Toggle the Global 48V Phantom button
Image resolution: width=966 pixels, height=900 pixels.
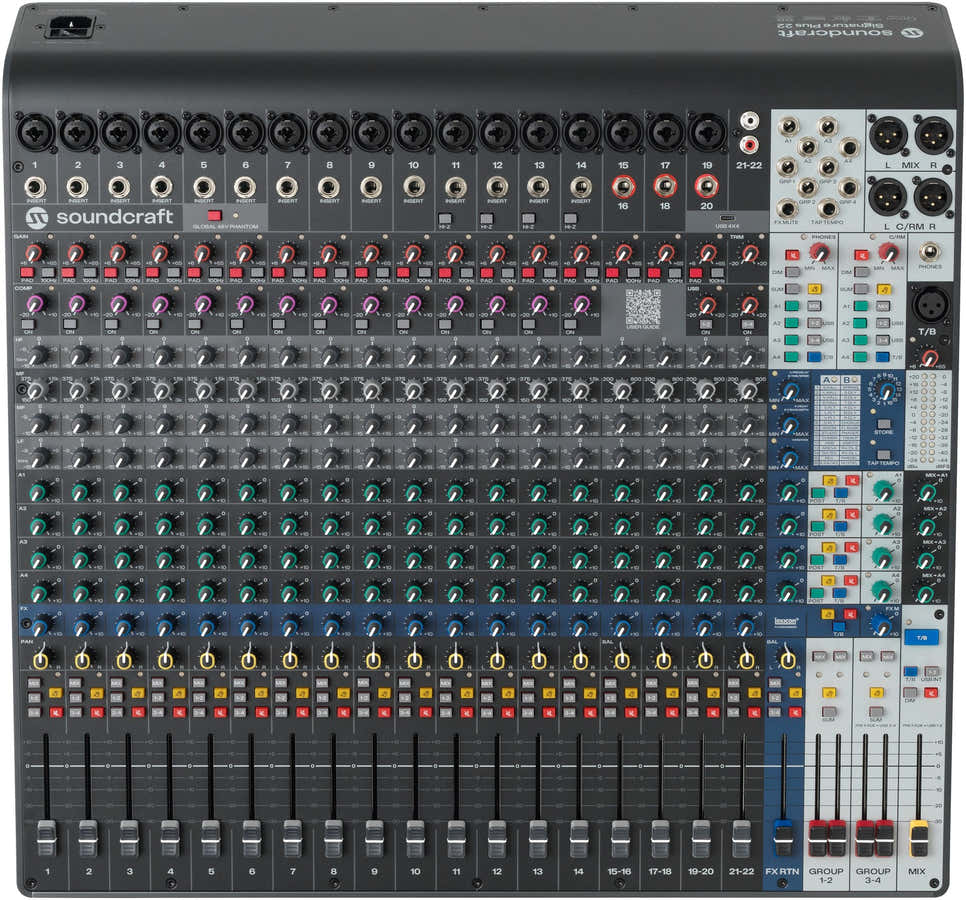[x=214, y=216]
